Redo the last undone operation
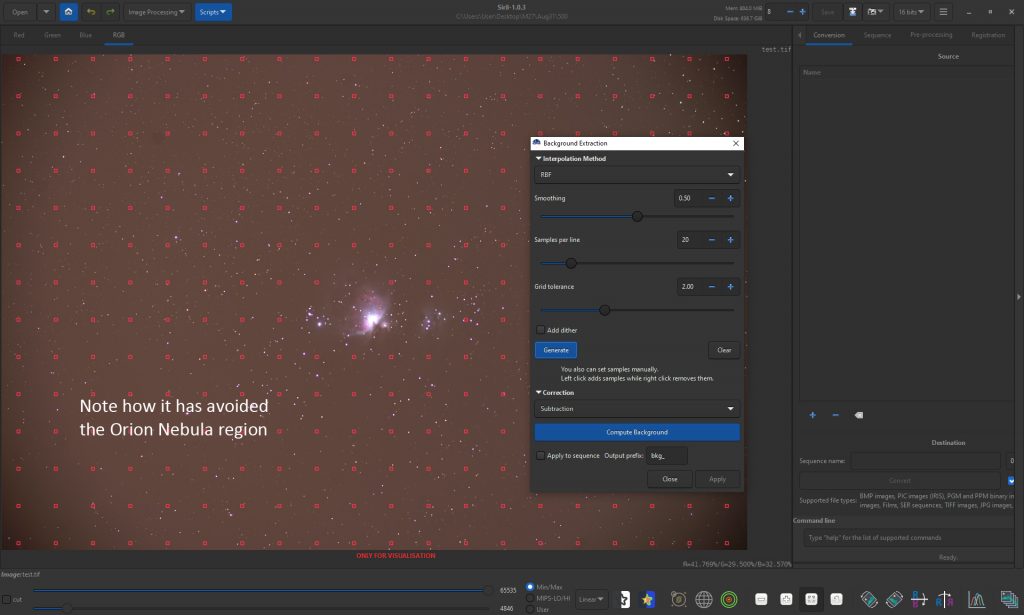 pos(110,12)
